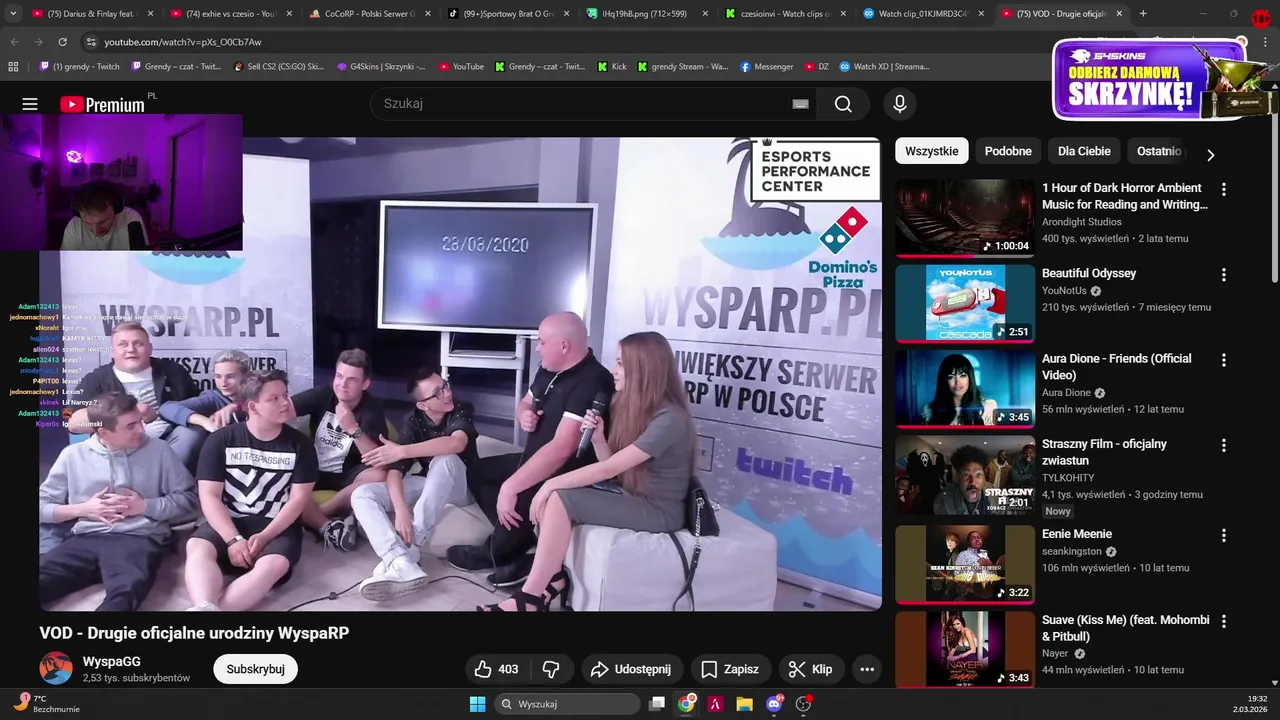
Task: Open the WyspaGG channel name link
Action: coord(112,662)
